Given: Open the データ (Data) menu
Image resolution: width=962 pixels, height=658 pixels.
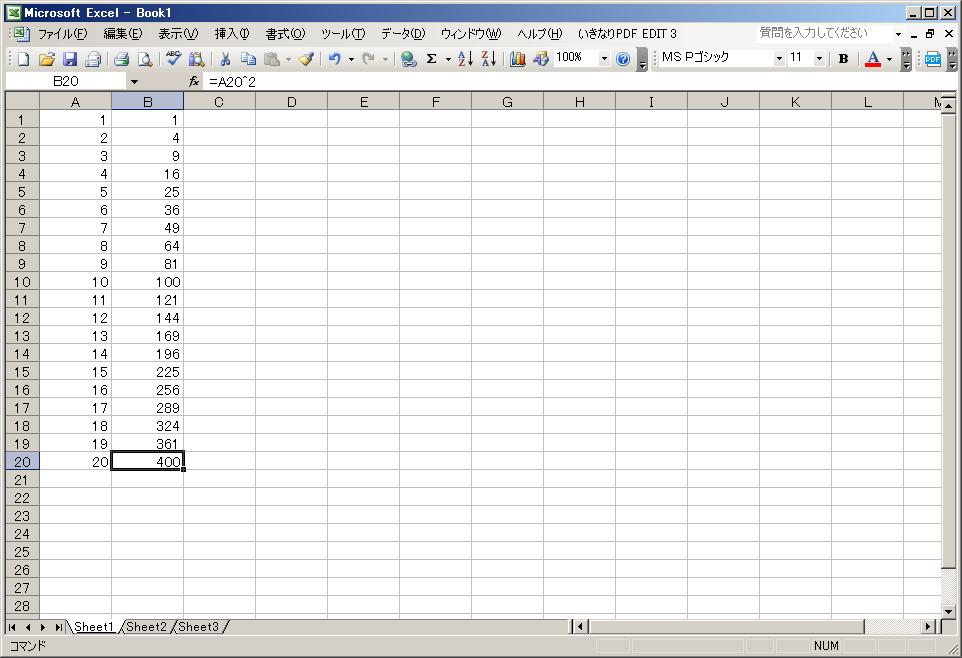Looking at the screenshot, I should 402,34.
